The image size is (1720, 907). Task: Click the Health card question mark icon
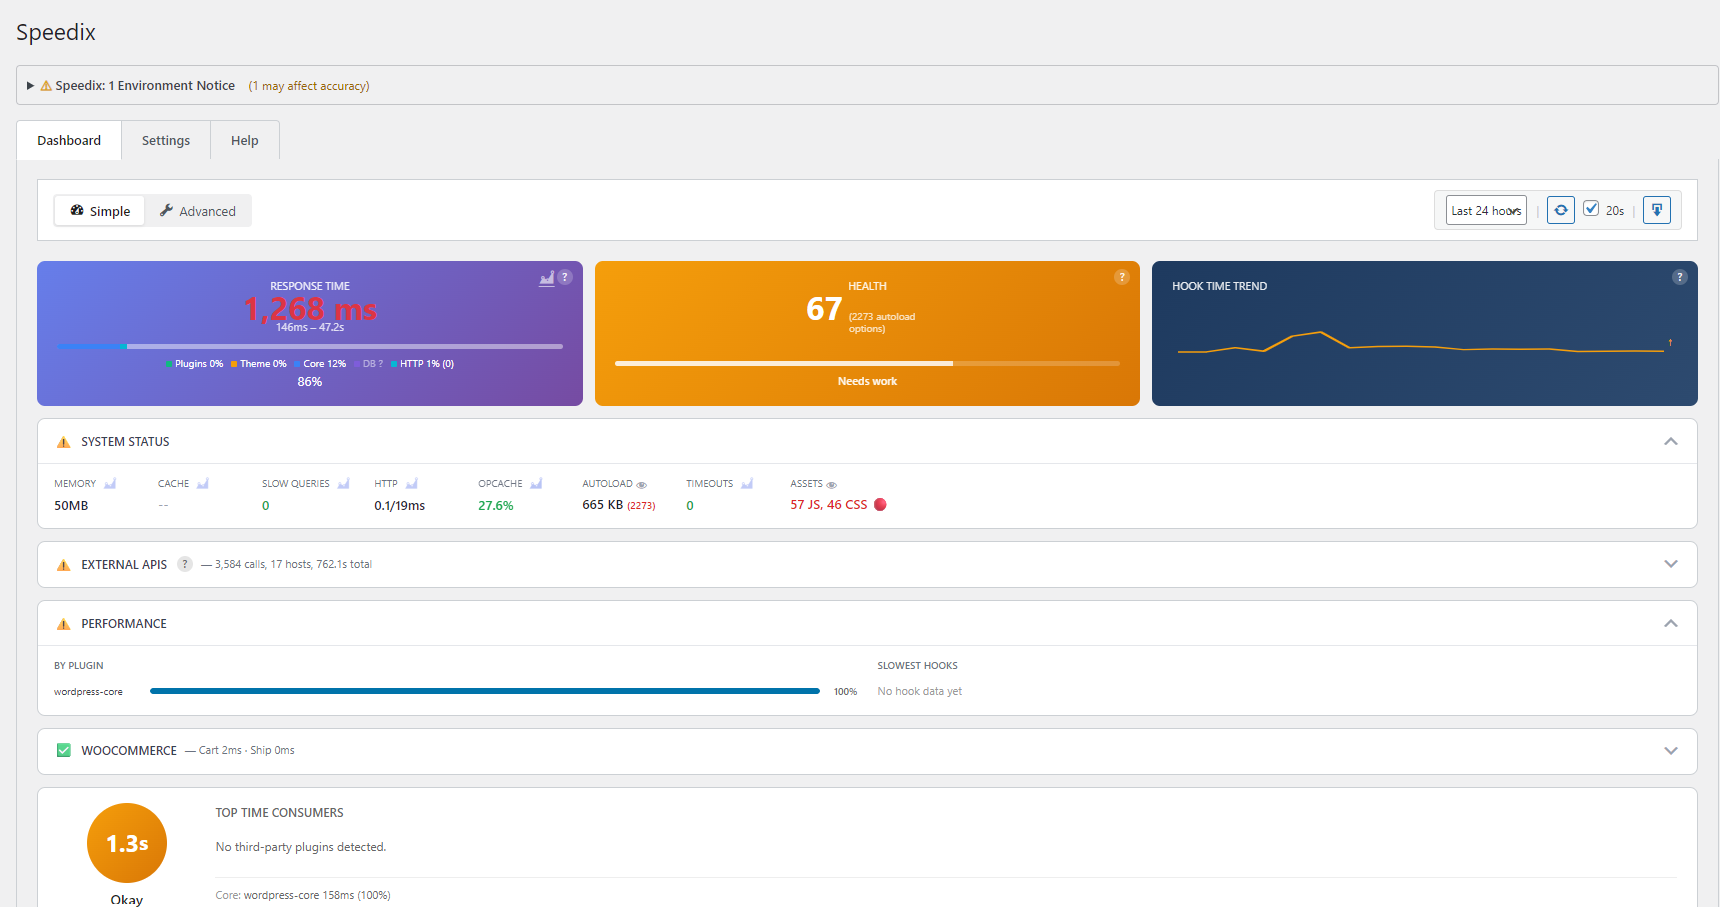[x=1122, y=277]
